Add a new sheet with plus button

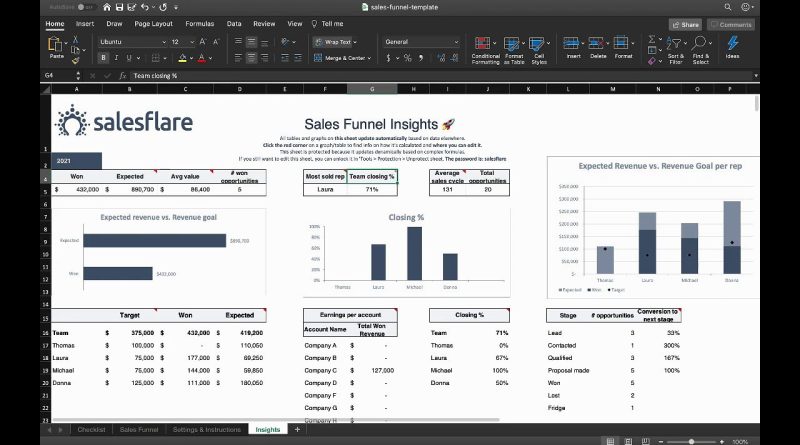[297, 430]
